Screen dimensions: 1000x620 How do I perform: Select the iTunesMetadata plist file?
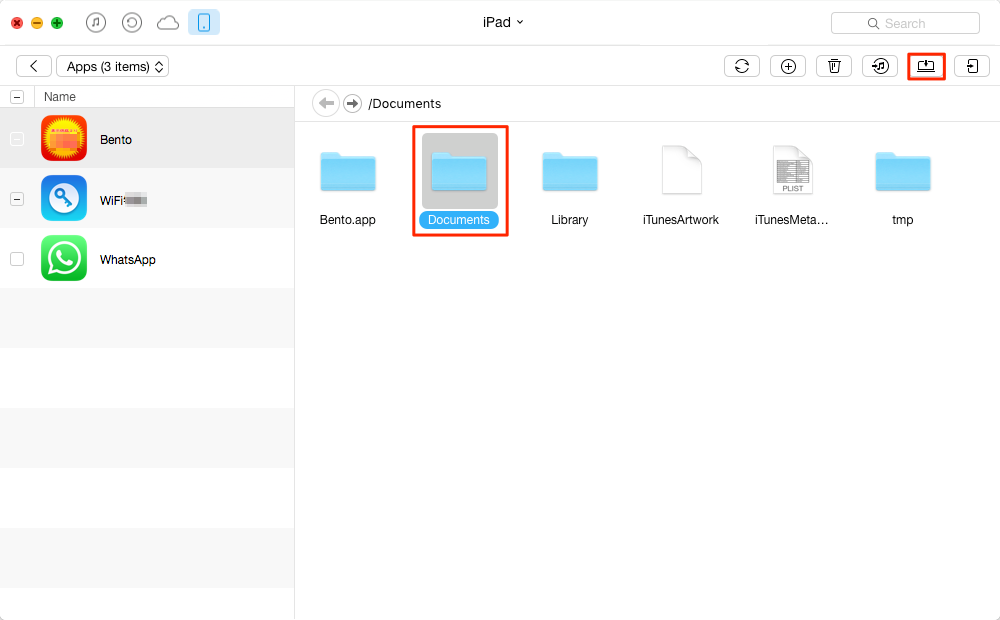[792, 170]
